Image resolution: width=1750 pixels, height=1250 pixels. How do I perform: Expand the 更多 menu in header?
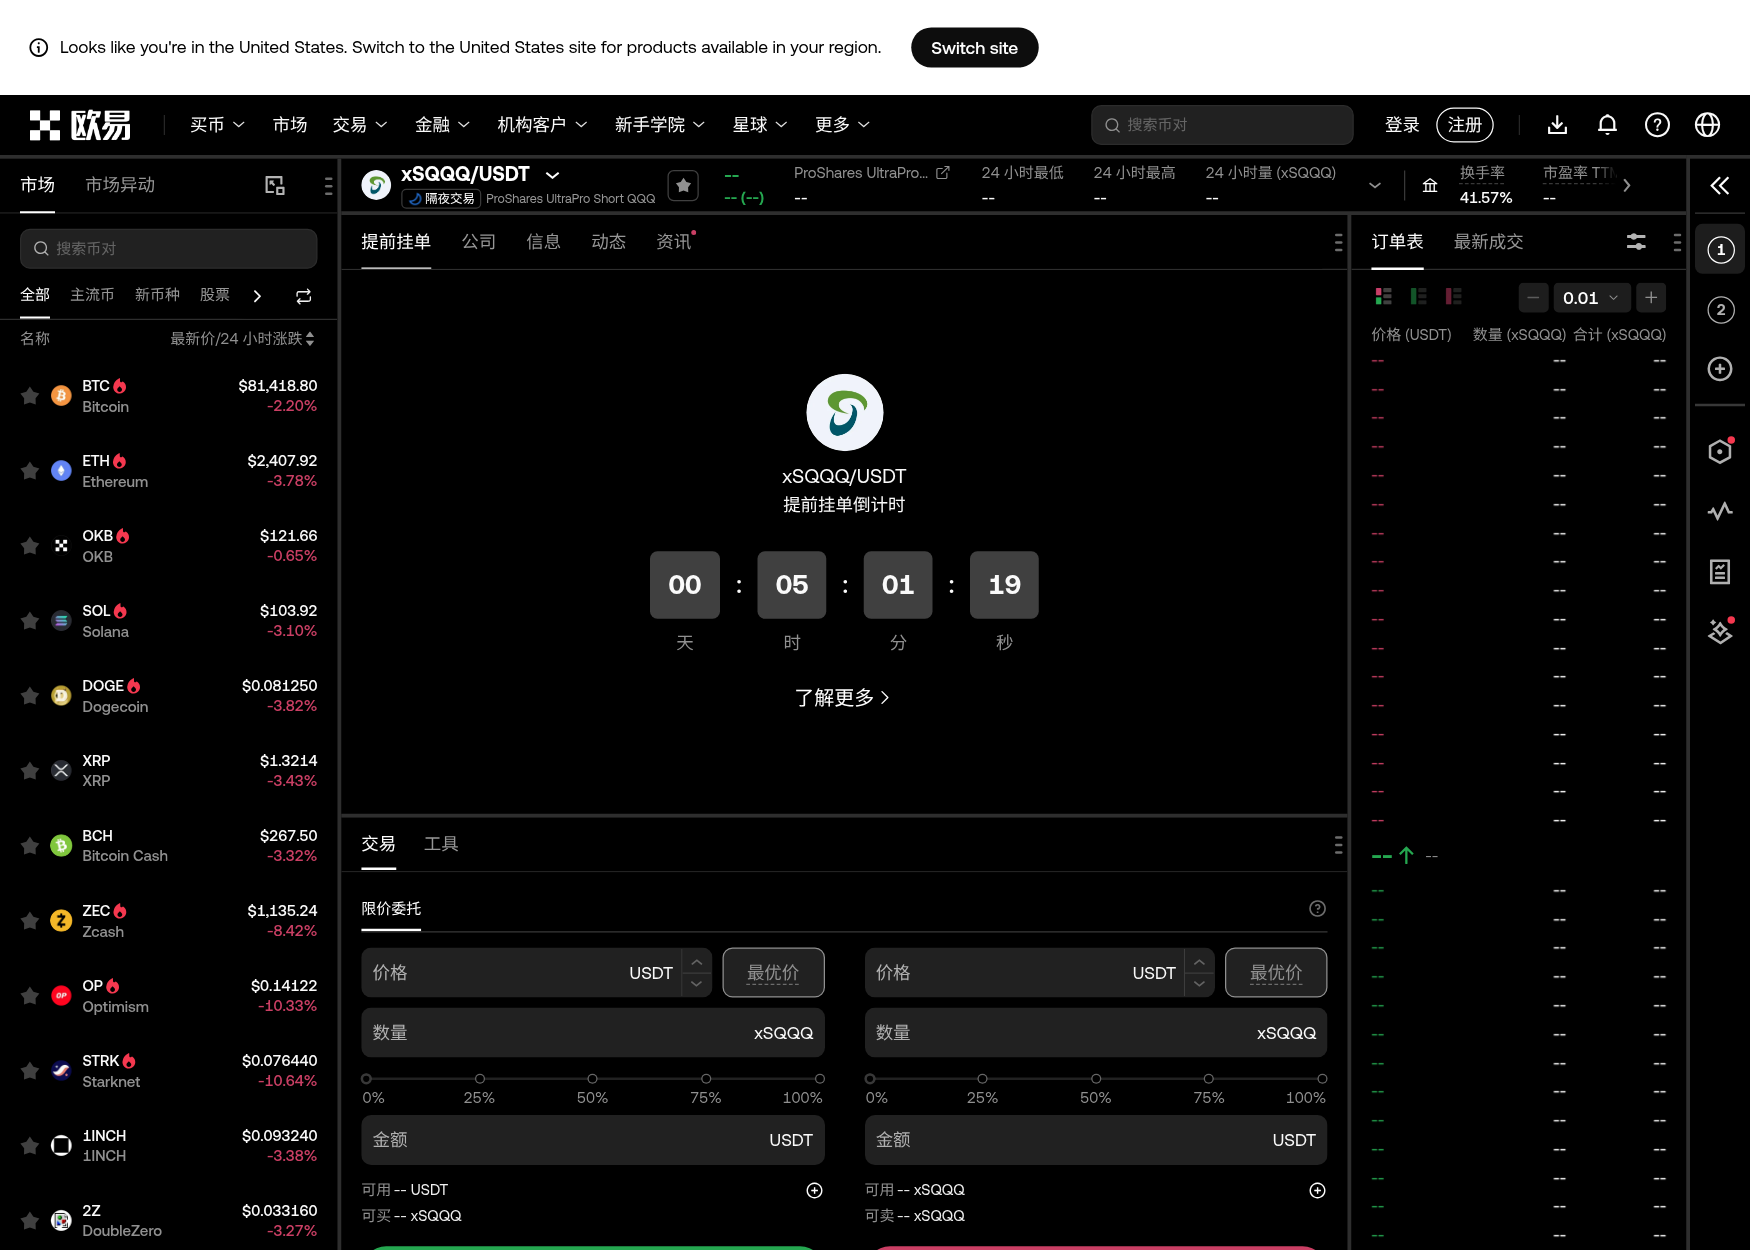[842, 125]
